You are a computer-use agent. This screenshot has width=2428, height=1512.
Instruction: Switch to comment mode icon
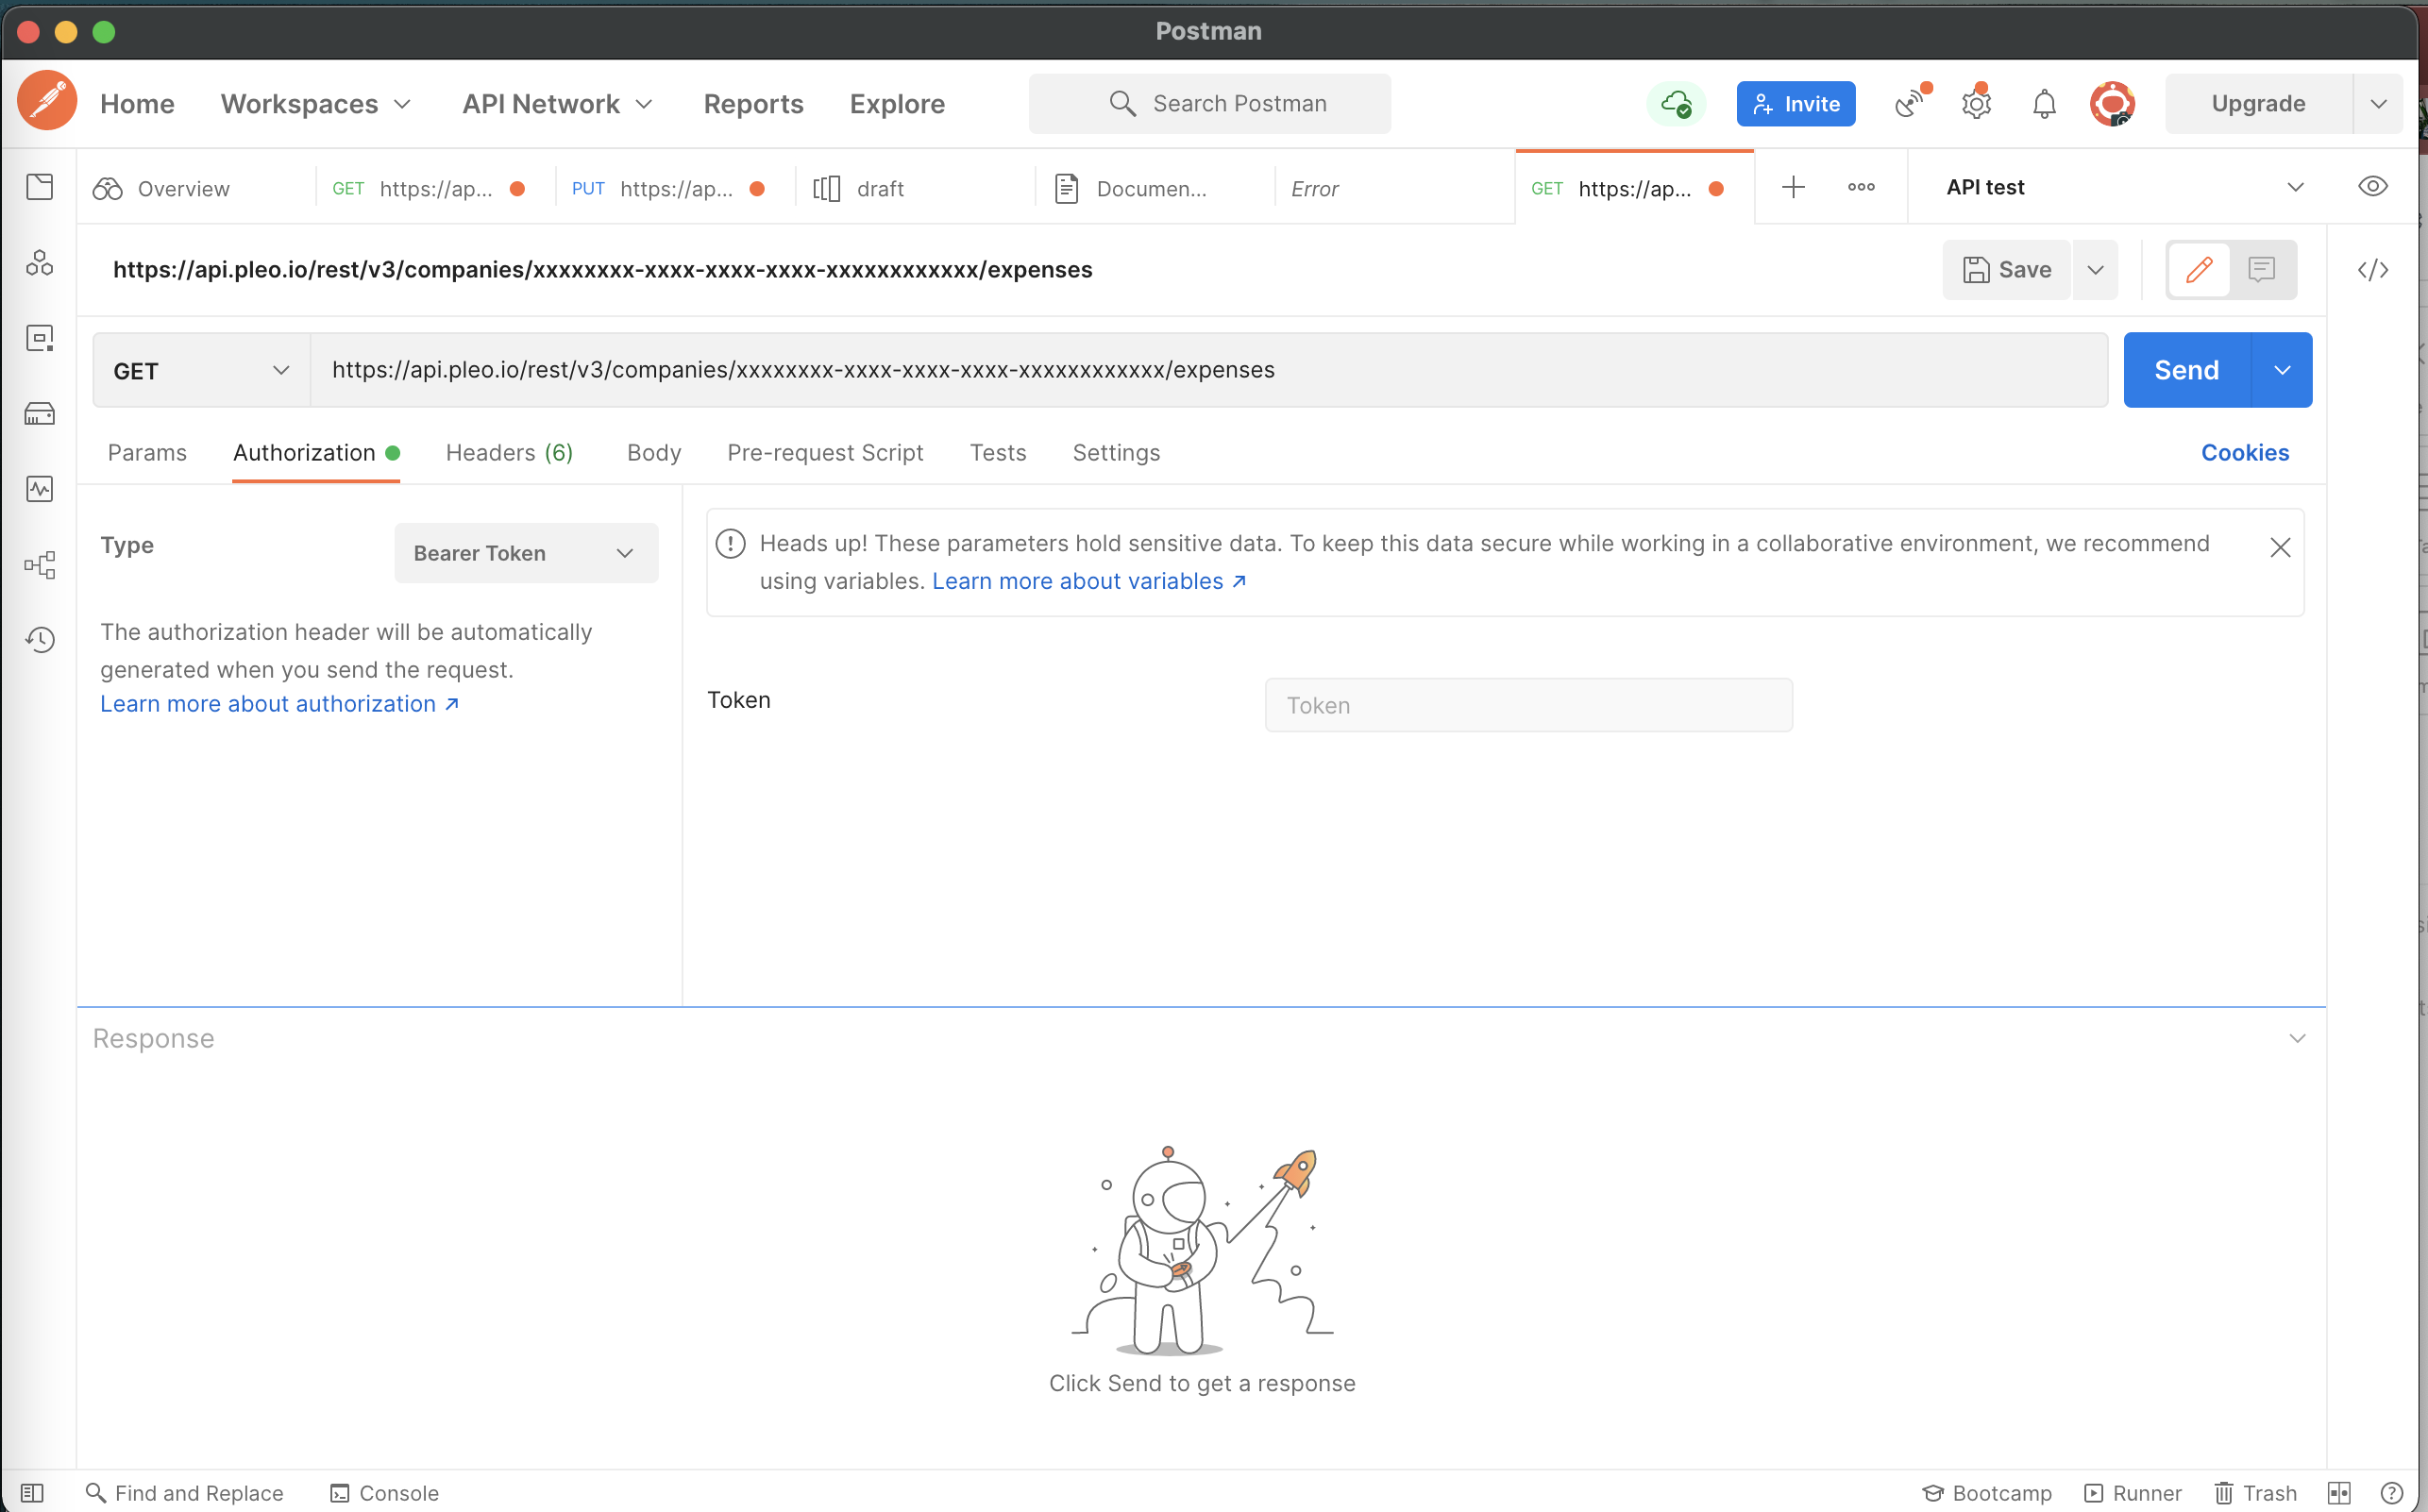point(2262,270)
